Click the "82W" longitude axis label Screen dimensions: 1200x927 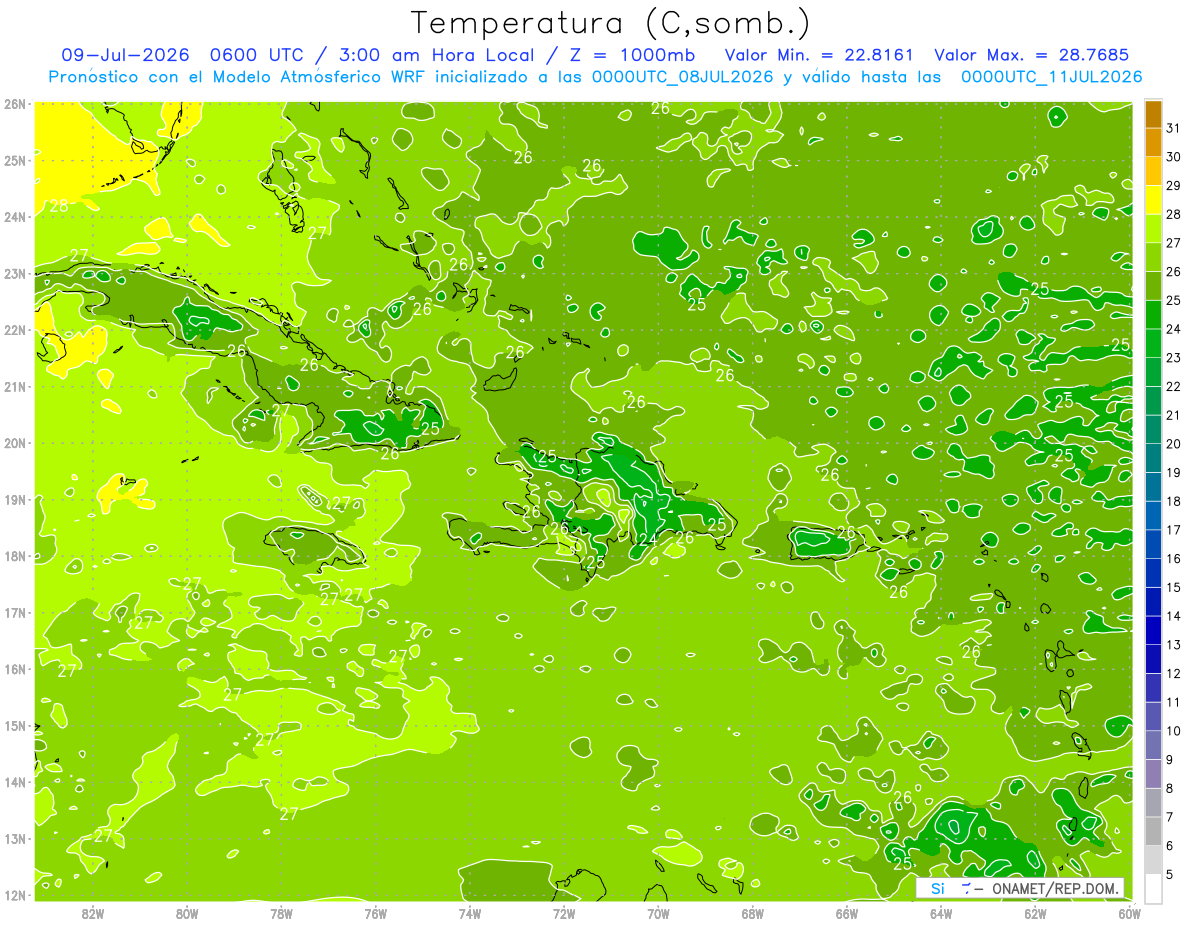(93, 913)
